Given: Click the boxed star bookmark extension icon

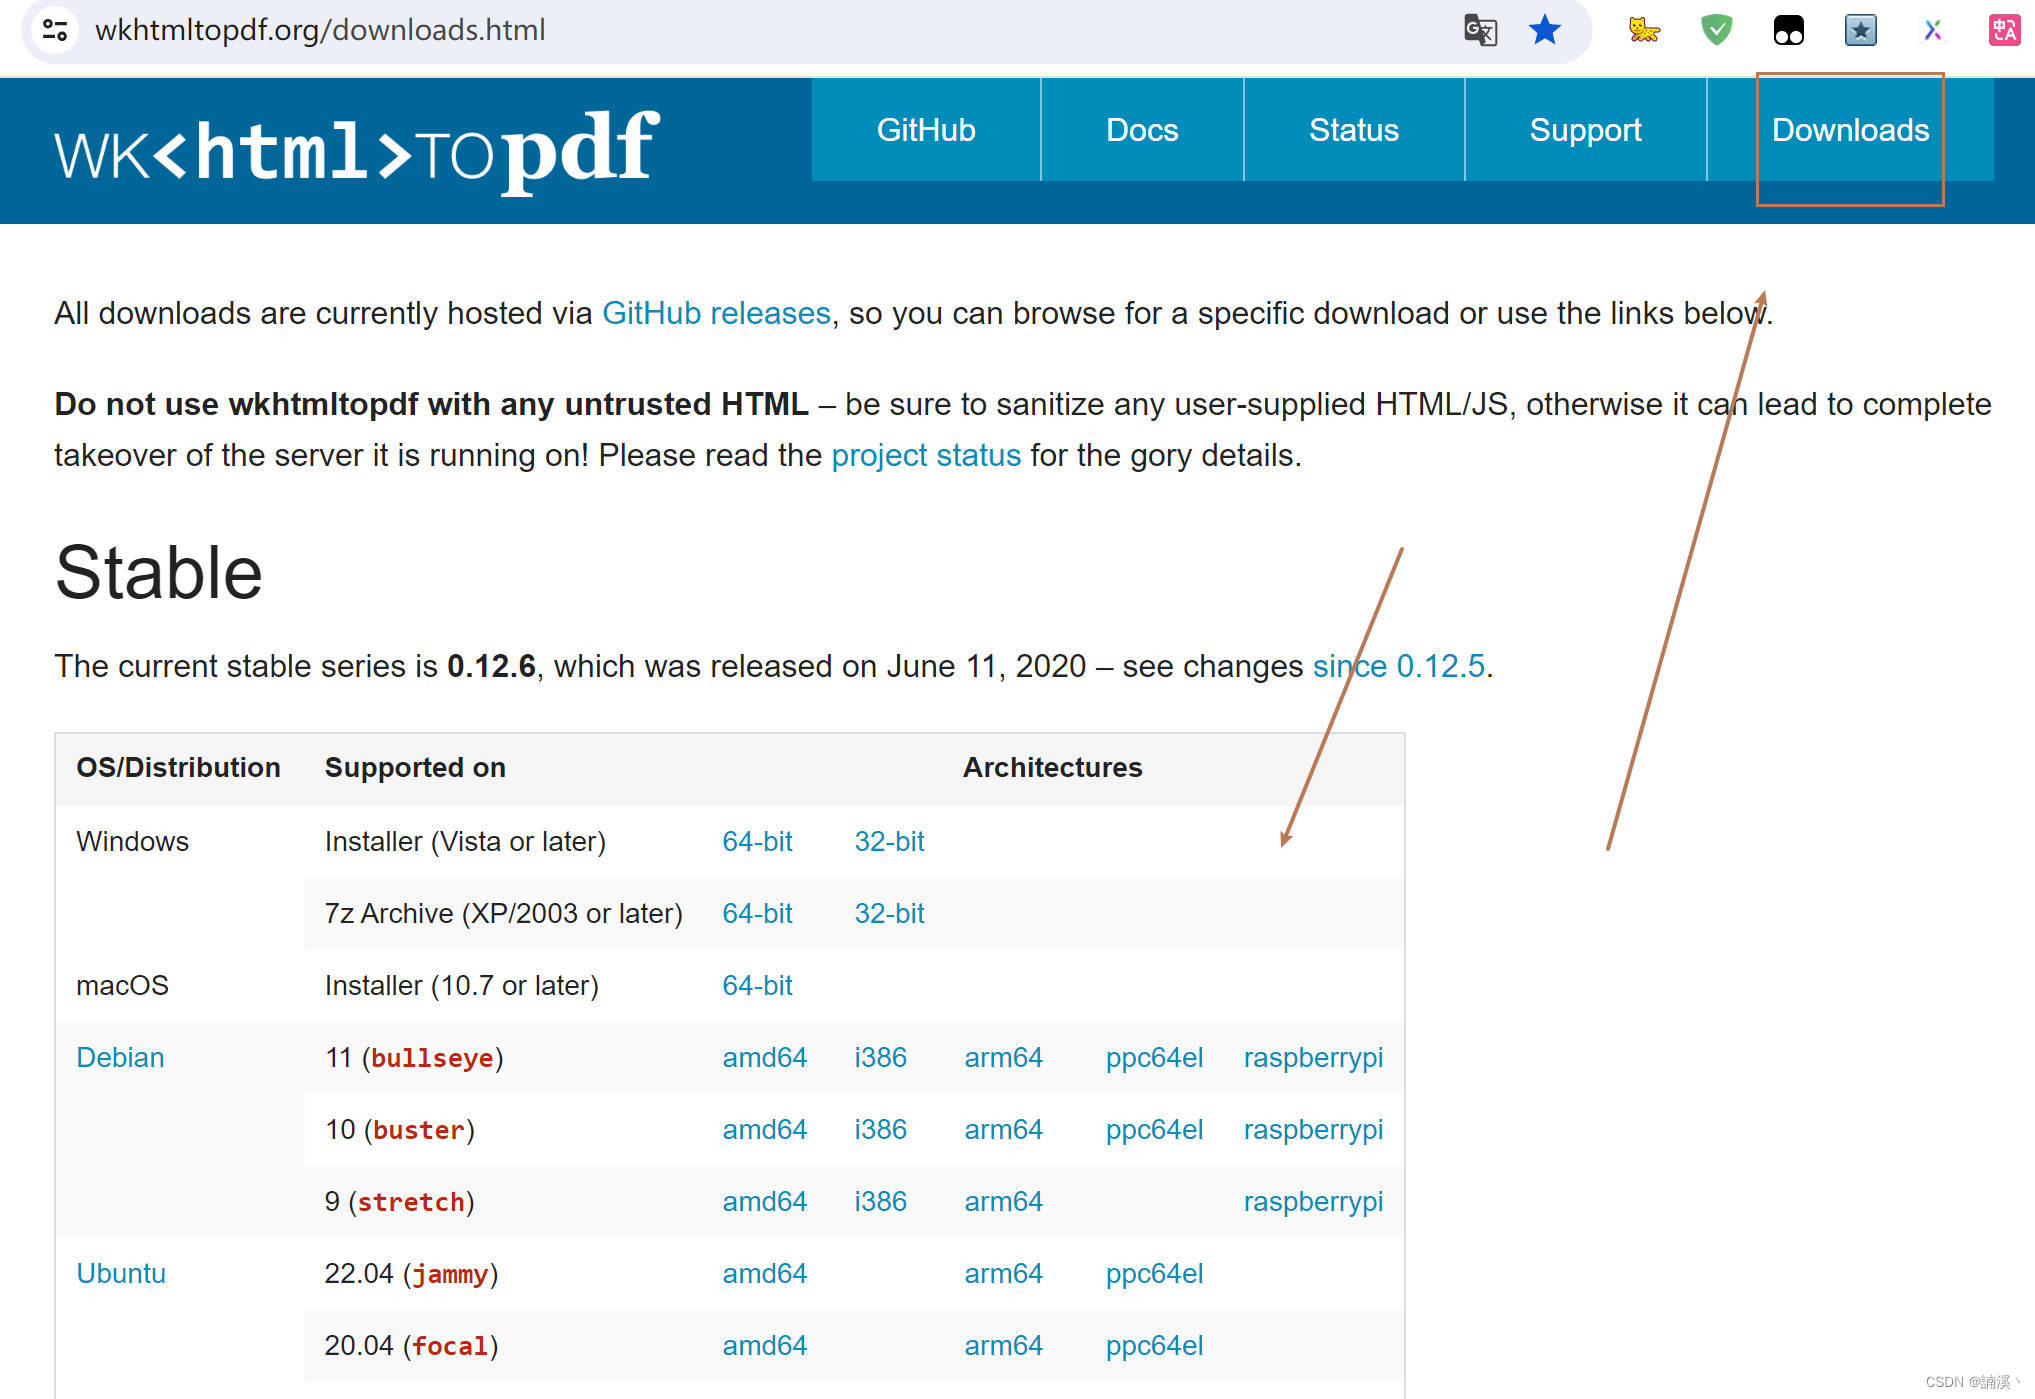Looking at the screenshot, I should point(1860,30).
